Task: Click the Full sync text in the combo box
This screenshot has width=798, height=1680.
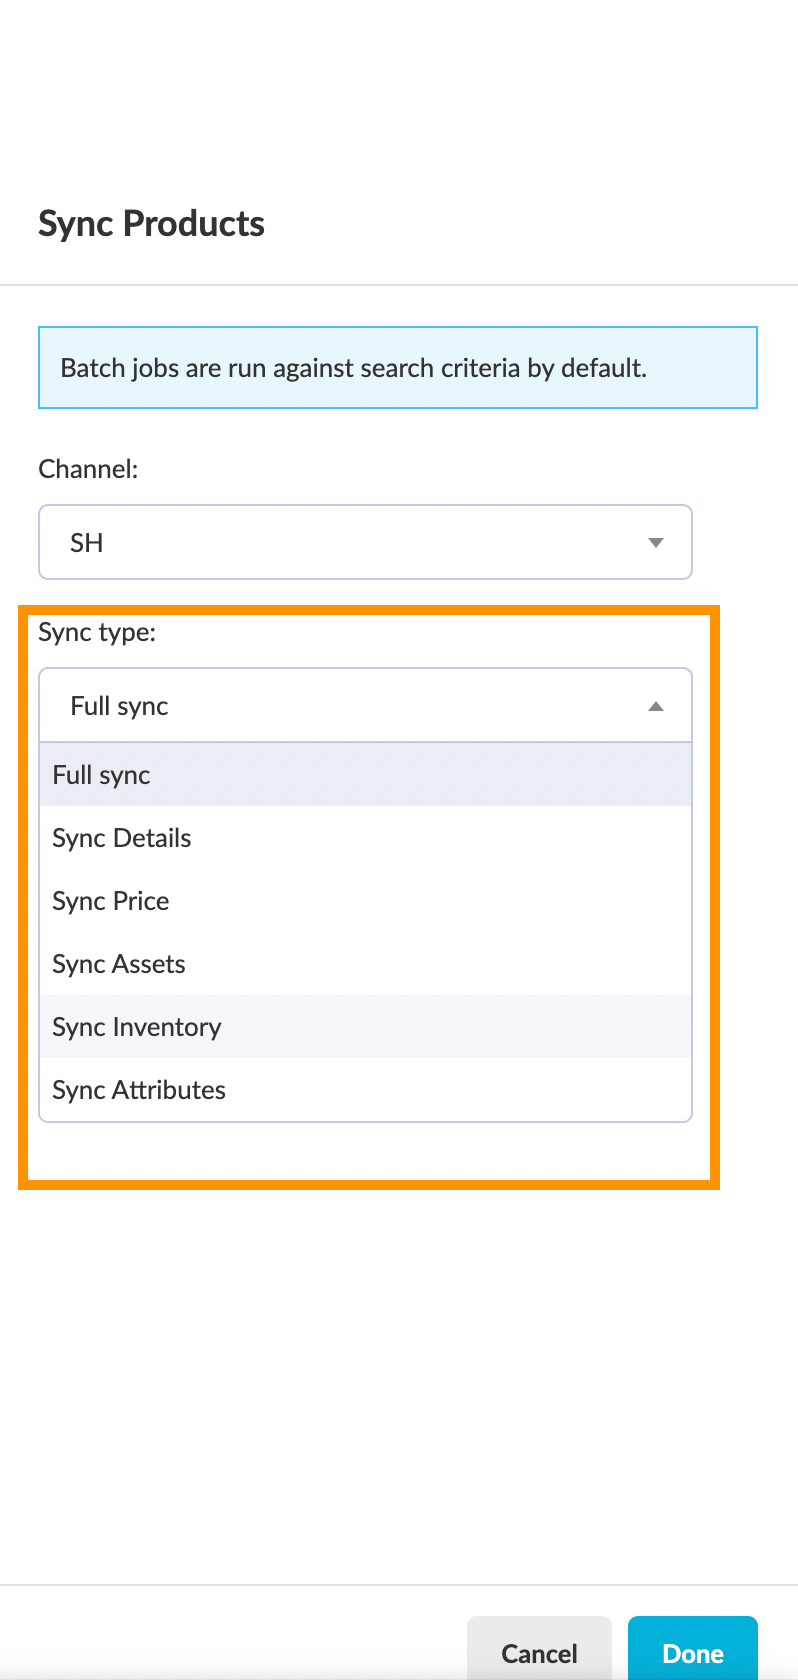Action: point(119,706)
